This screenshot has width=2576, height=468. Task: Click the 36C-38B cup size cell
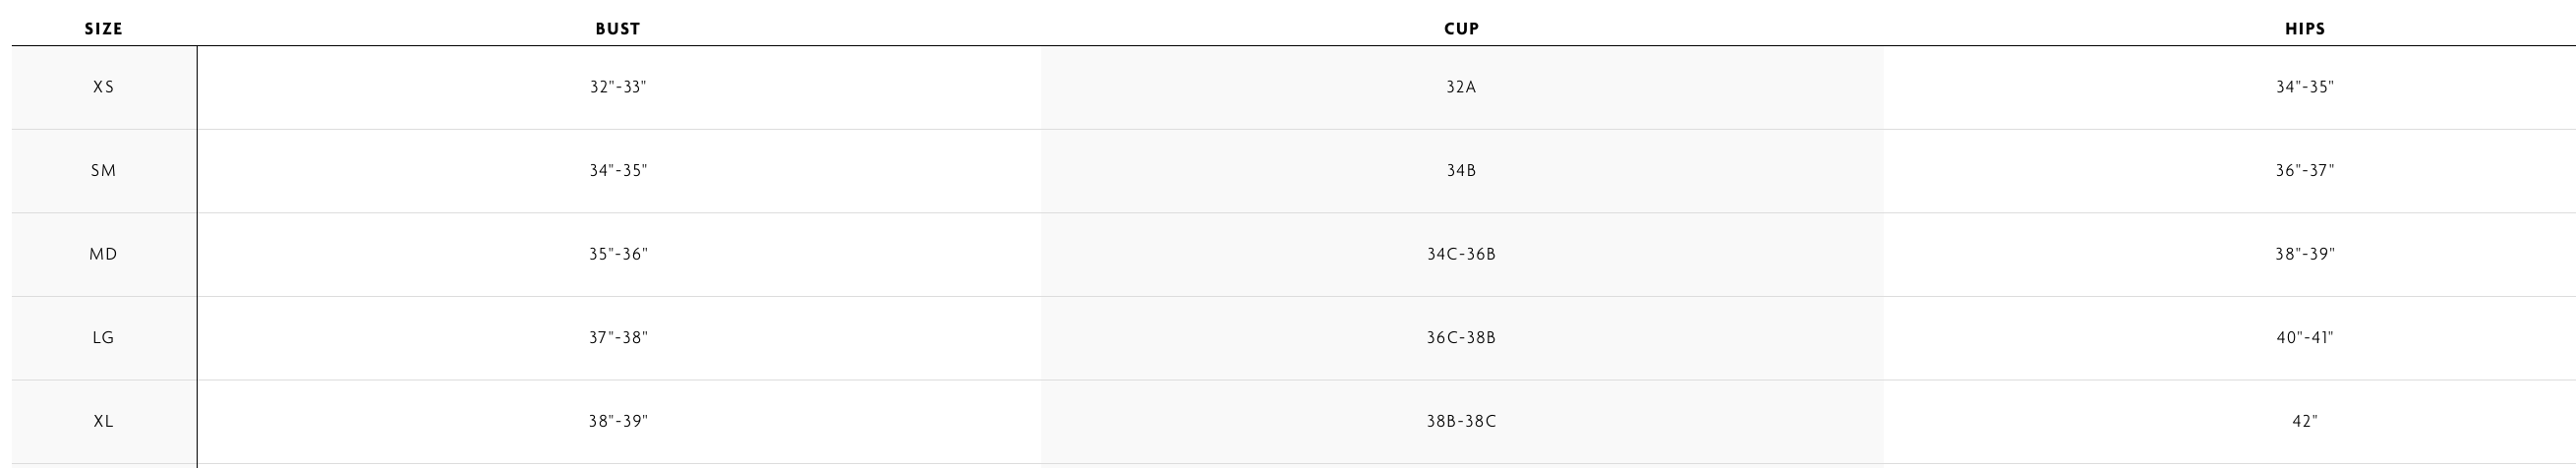[1461, 338]
